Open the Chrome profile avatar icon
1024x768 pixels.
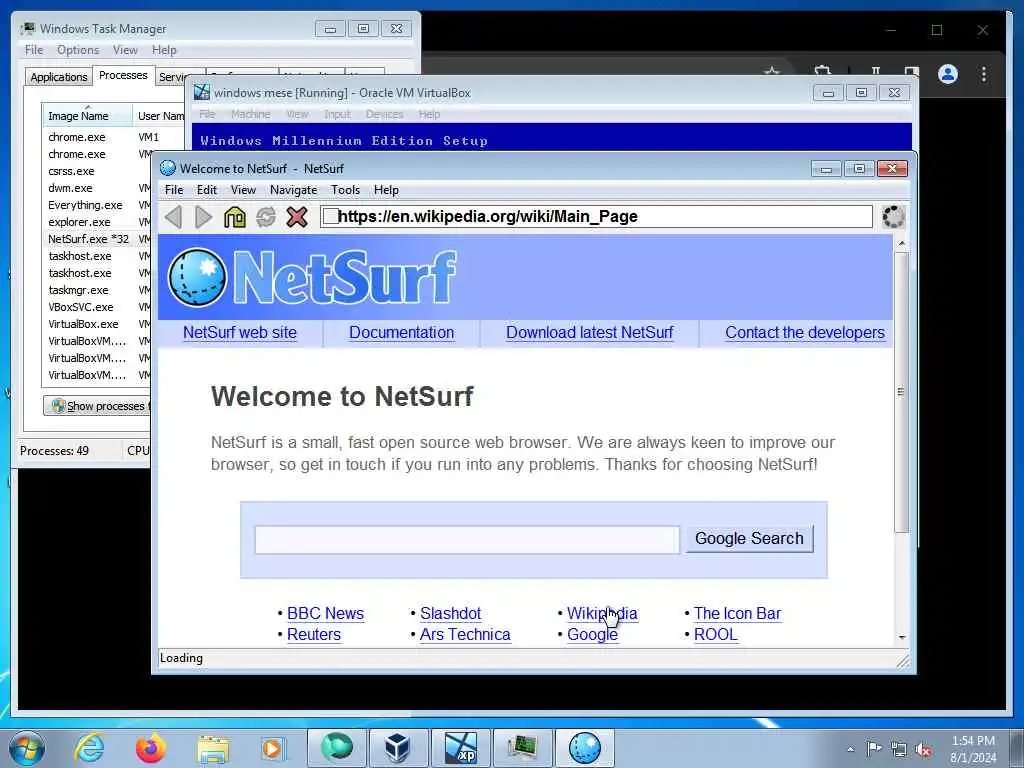(x=948, y=74)
